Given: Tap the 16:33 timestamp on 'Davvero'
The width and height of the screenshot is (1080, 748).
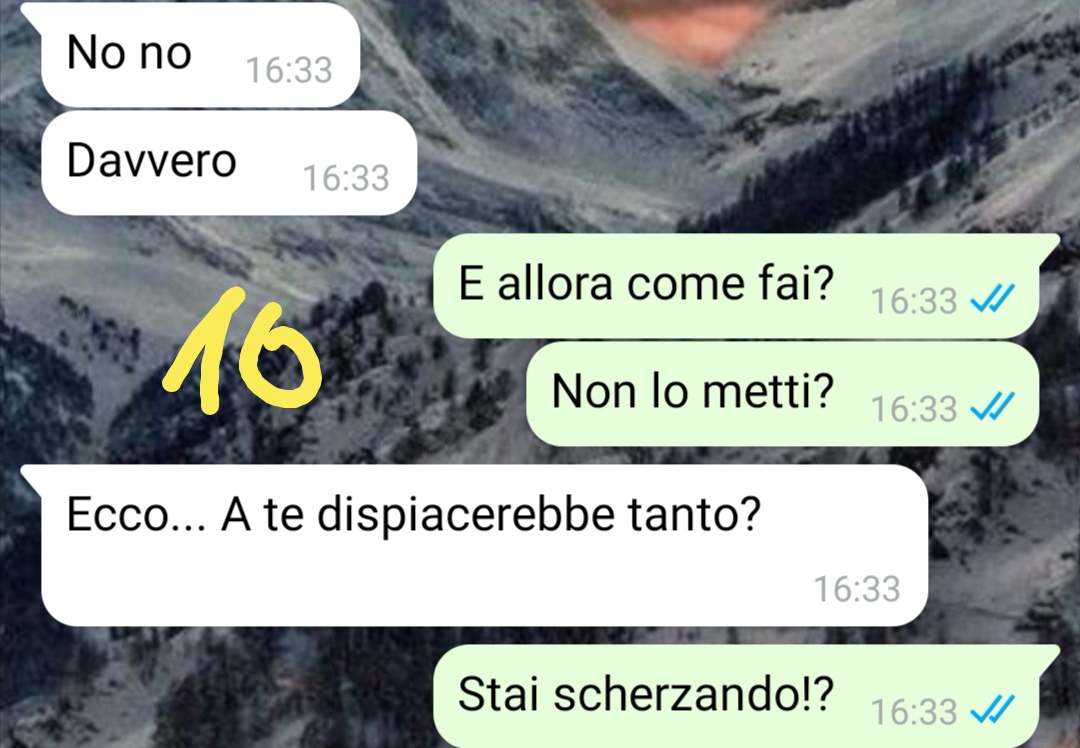Looking at the screenshot, I should (346, 178).
